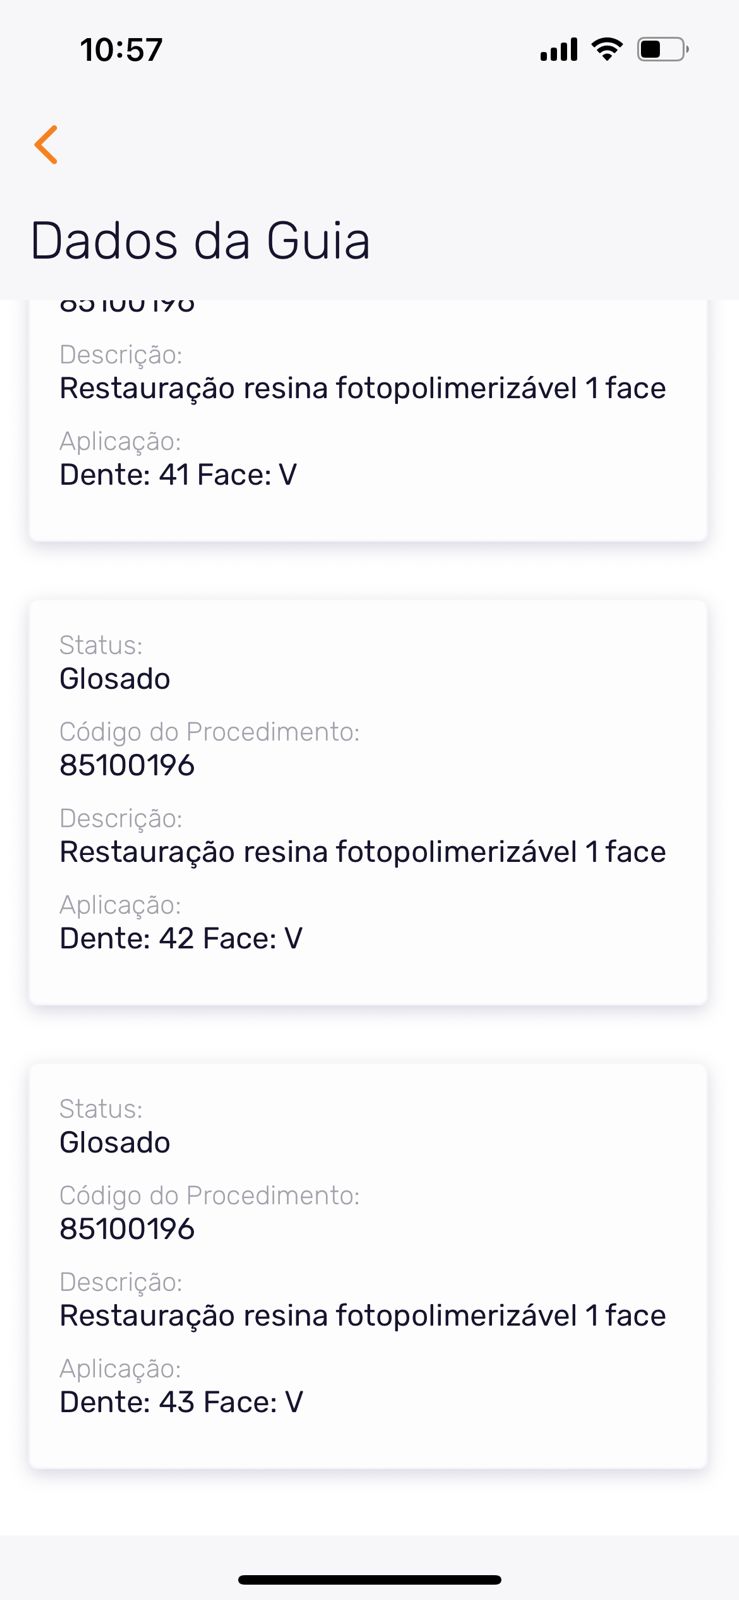Tap the "Dados da Guia" page title
Image resolution: width=739 pixels, height=1600 pixels.
(x=200, y=241)
